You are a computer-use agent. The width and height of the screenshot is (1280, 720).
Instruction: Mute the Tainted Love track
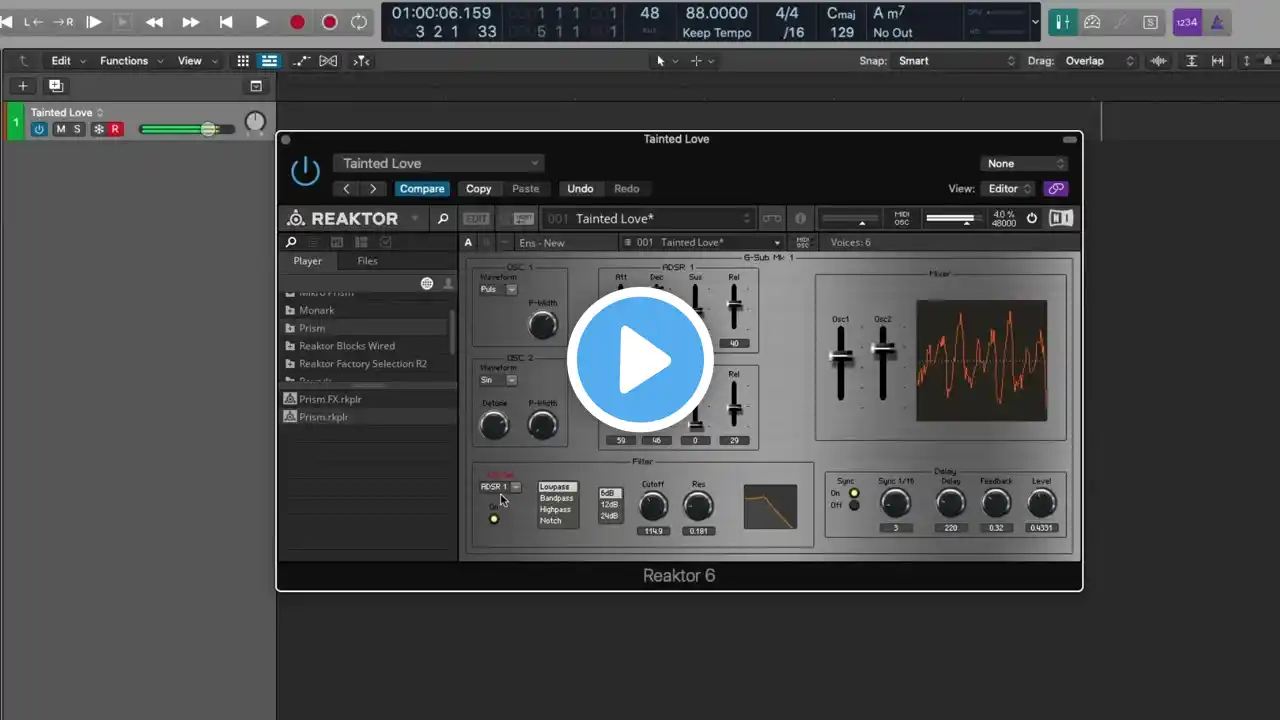coord(60,129)
